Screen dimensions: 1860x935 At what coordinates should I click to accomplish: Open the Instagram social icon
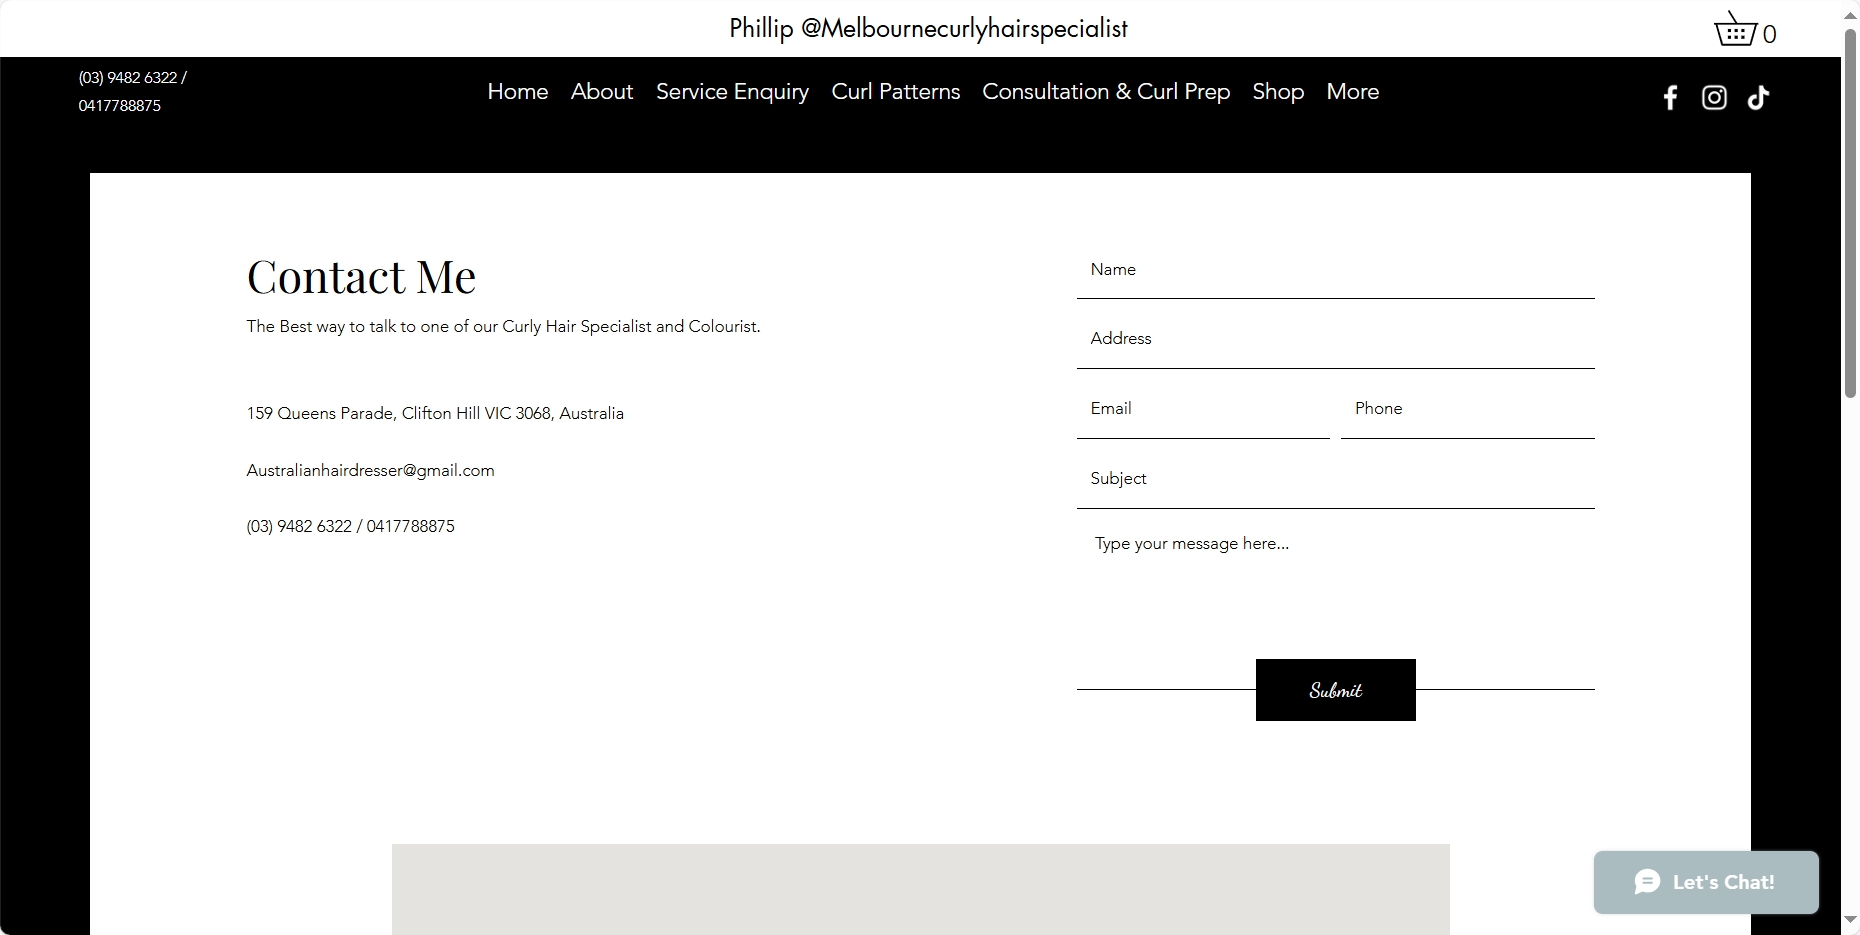[x=1714, y=98]
